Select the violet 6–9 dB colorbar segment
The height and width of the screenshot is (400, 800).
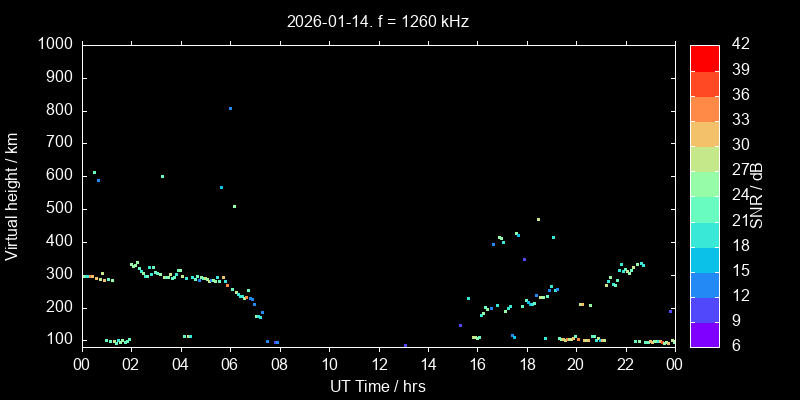pyautogui.click(x=705, y=334)
